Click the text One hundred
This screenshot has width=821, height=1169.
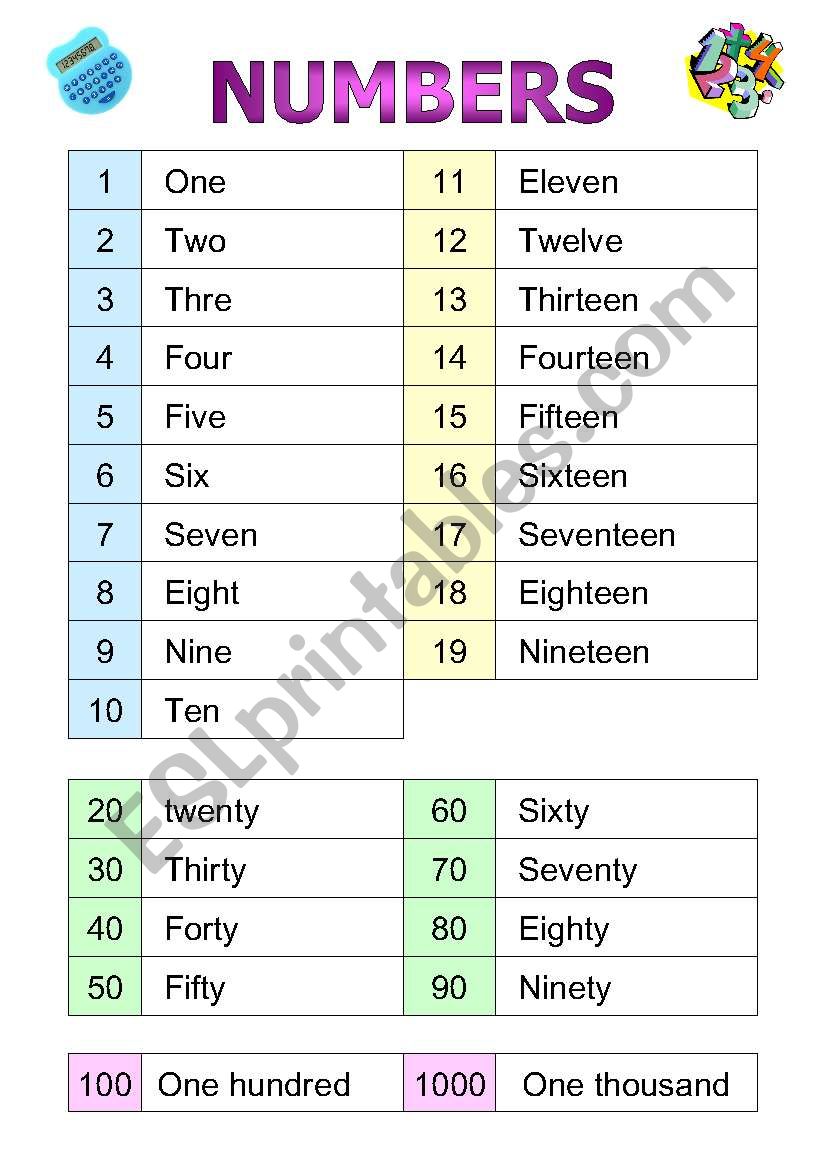pyautogui.click(x=254, y=1085)
